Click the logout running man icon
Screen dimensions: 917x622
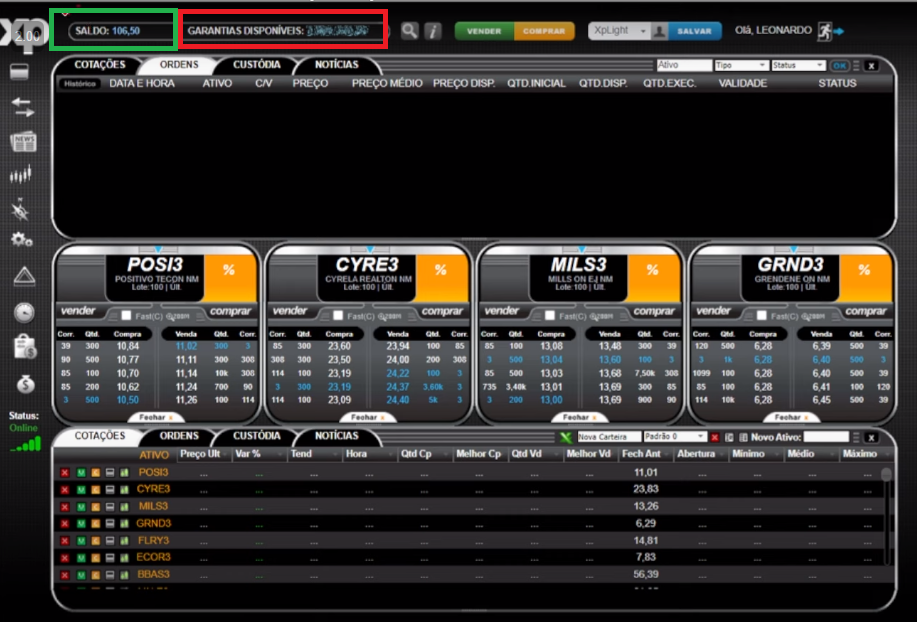coord(828,31)
